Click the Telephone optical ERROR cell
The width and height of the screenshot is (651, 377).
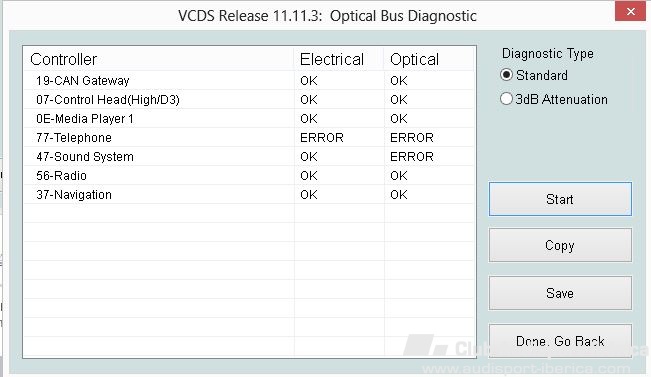pos(411,137)
